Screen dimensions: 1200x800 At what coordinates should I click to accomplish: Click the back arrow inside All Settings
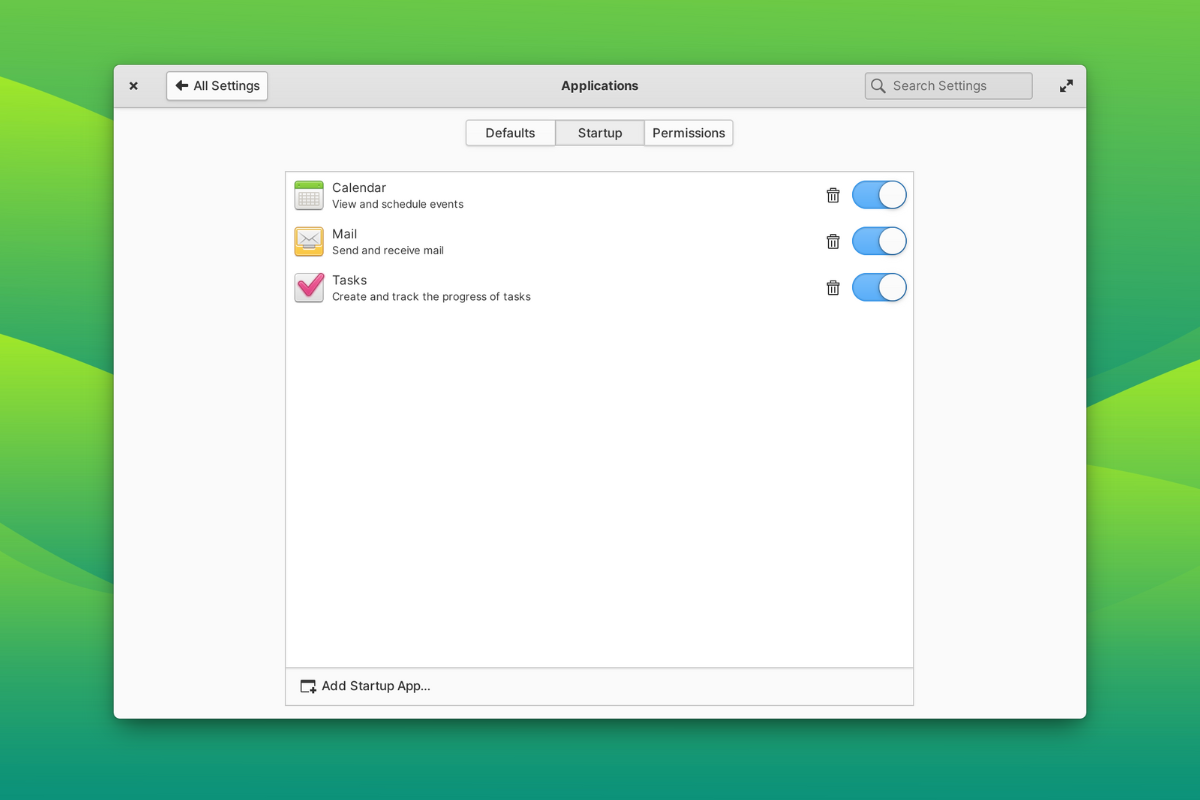coord(180,86)
